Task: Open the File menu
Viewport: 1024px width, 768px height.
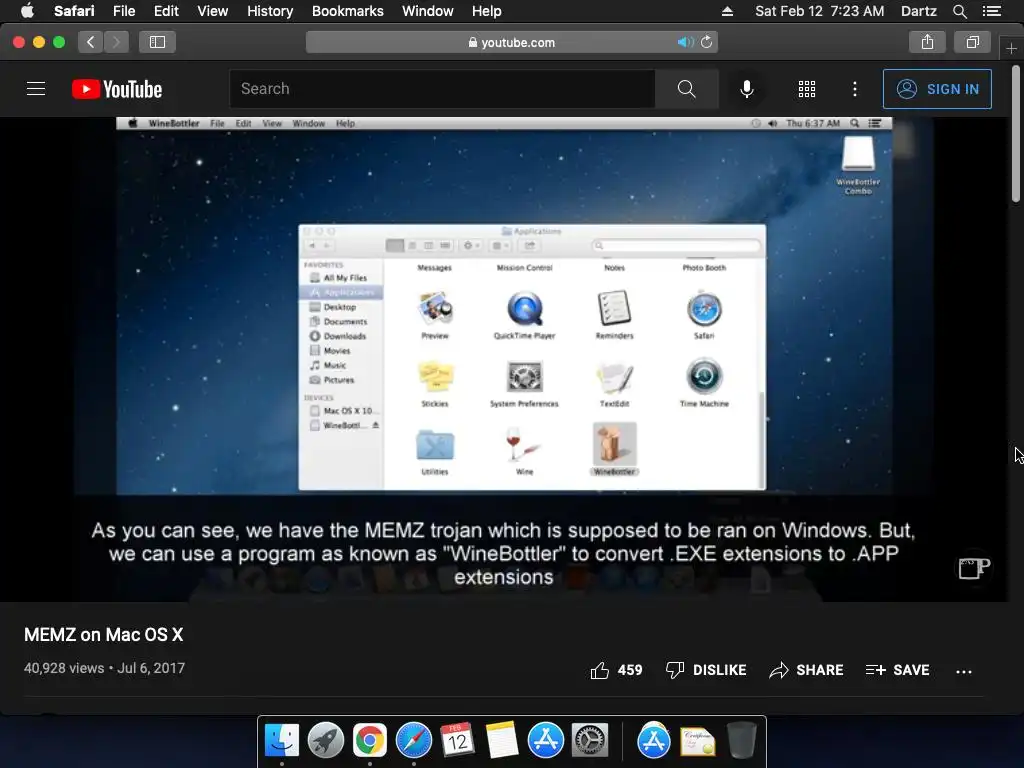Action: [123, 11]
